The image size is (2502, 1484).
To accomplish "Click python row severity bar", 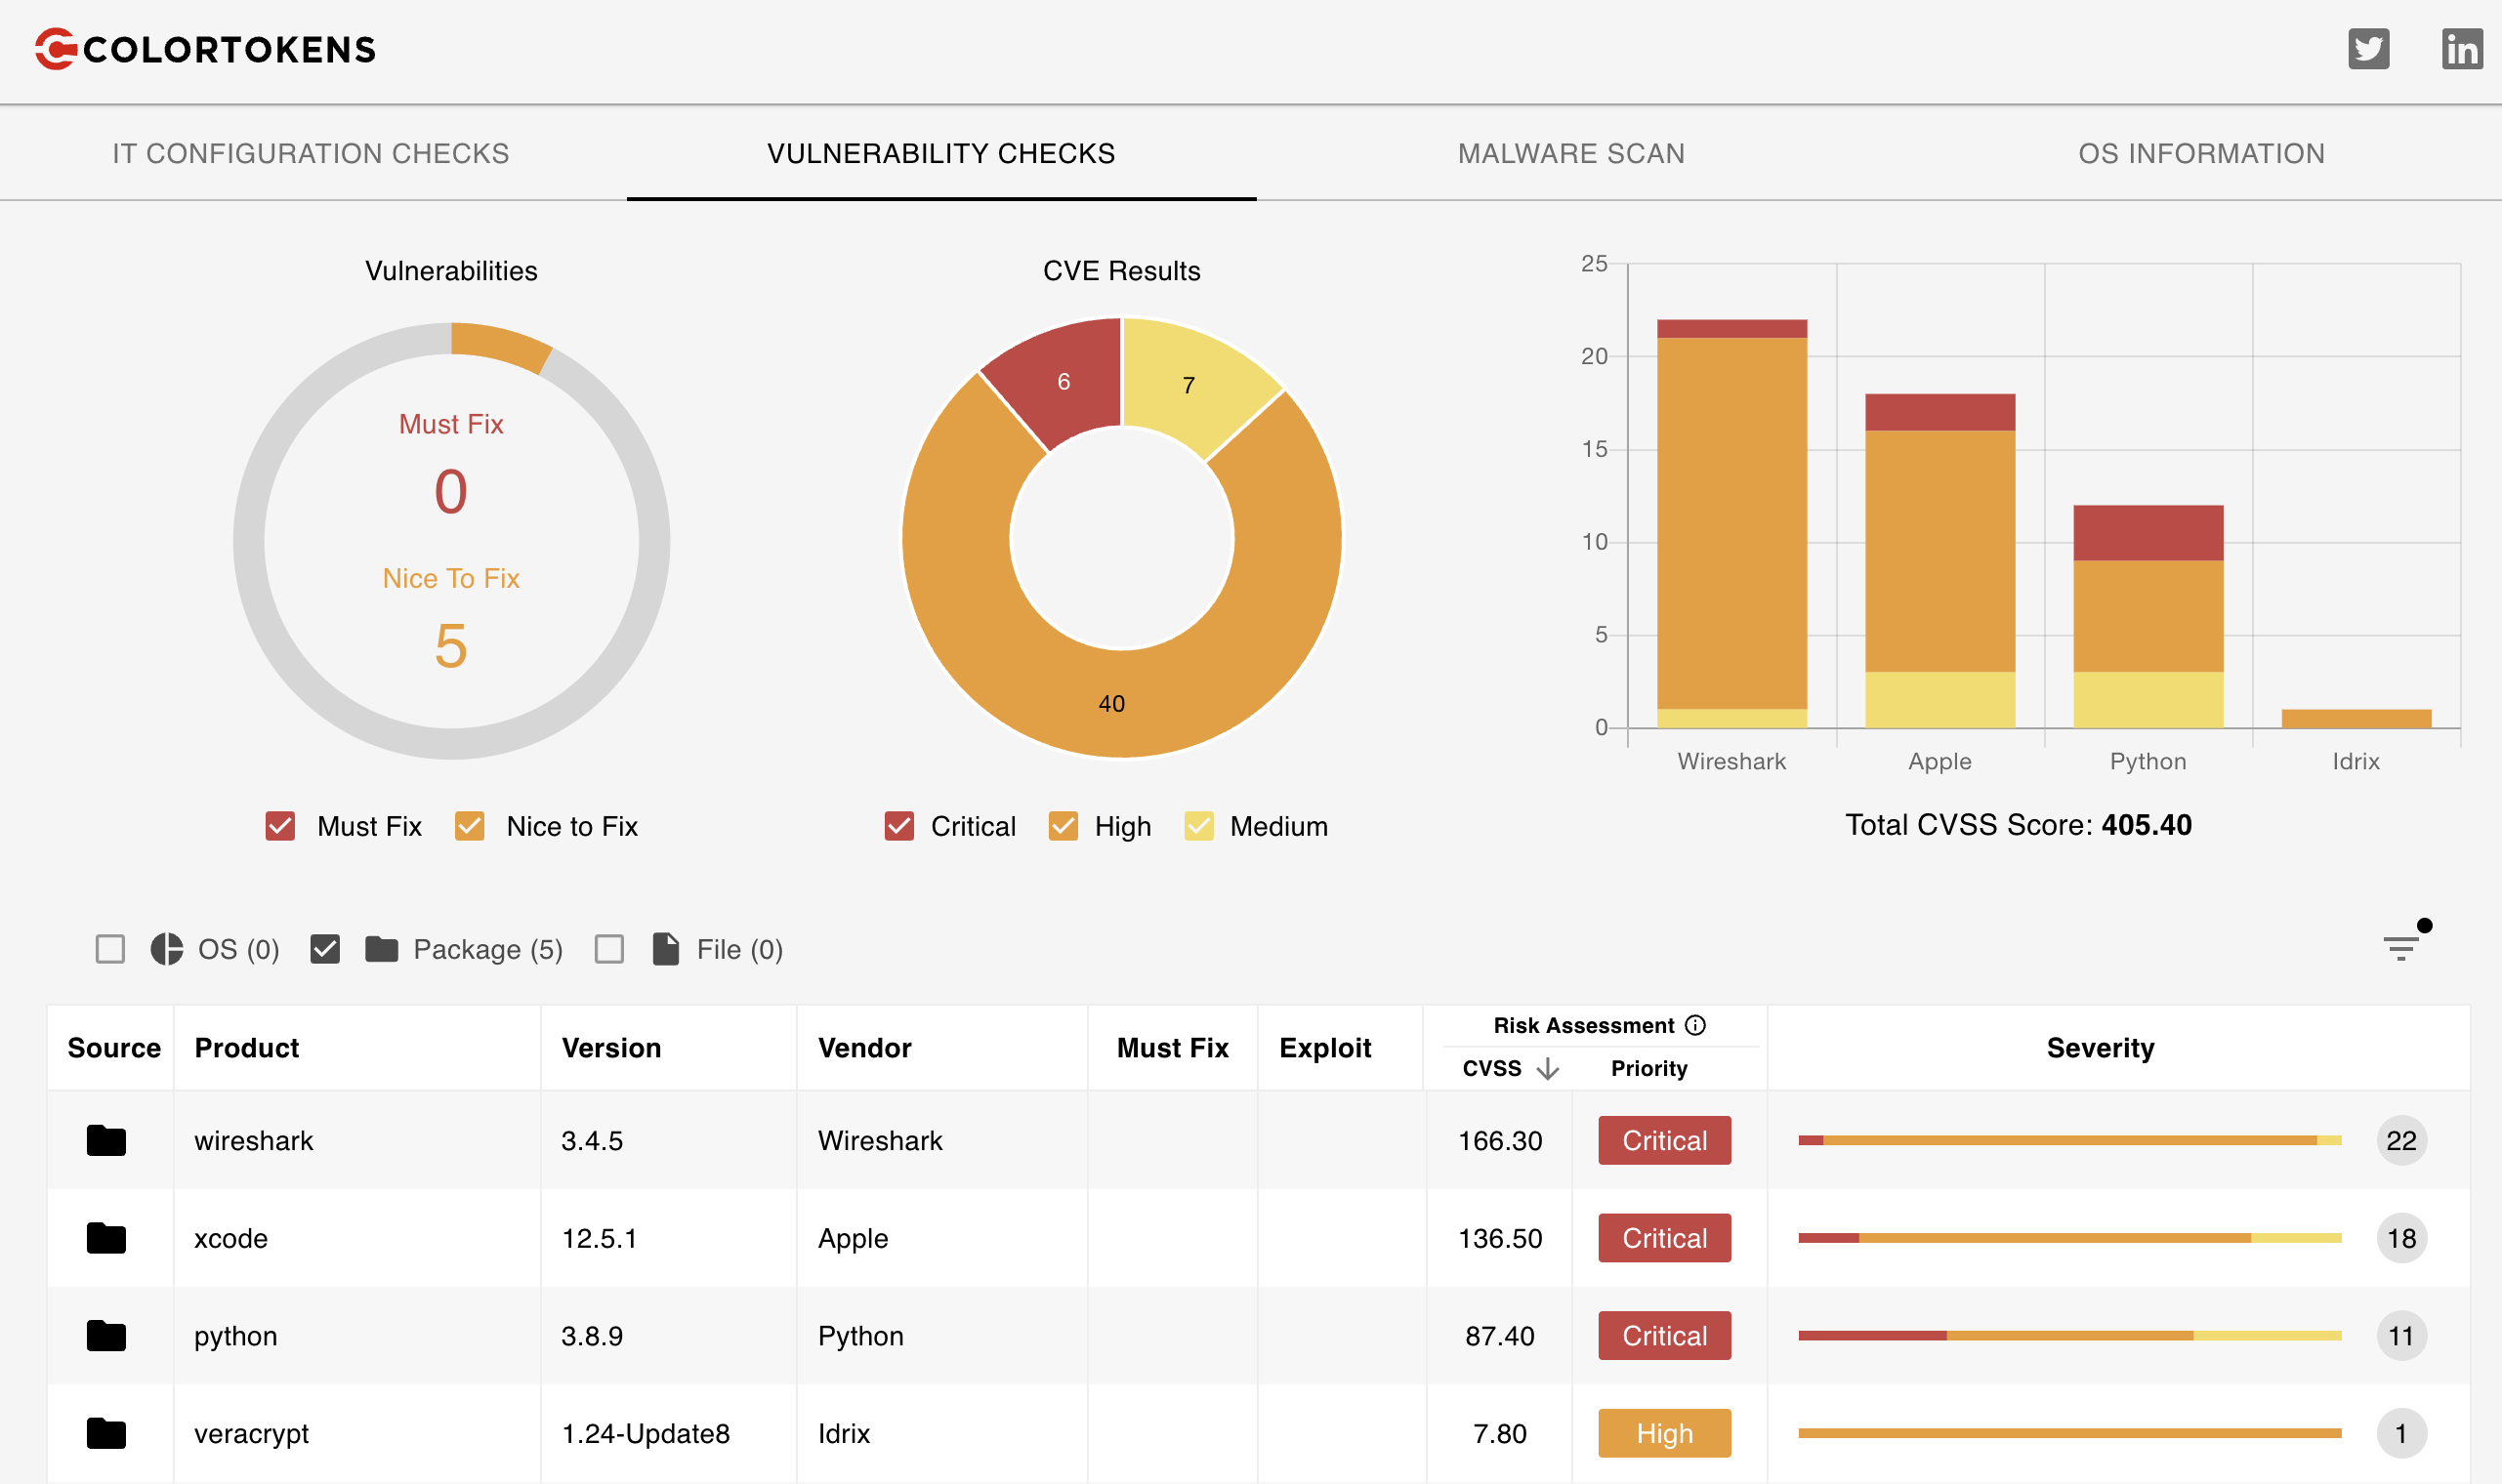I will [x=2069, y=1336].
